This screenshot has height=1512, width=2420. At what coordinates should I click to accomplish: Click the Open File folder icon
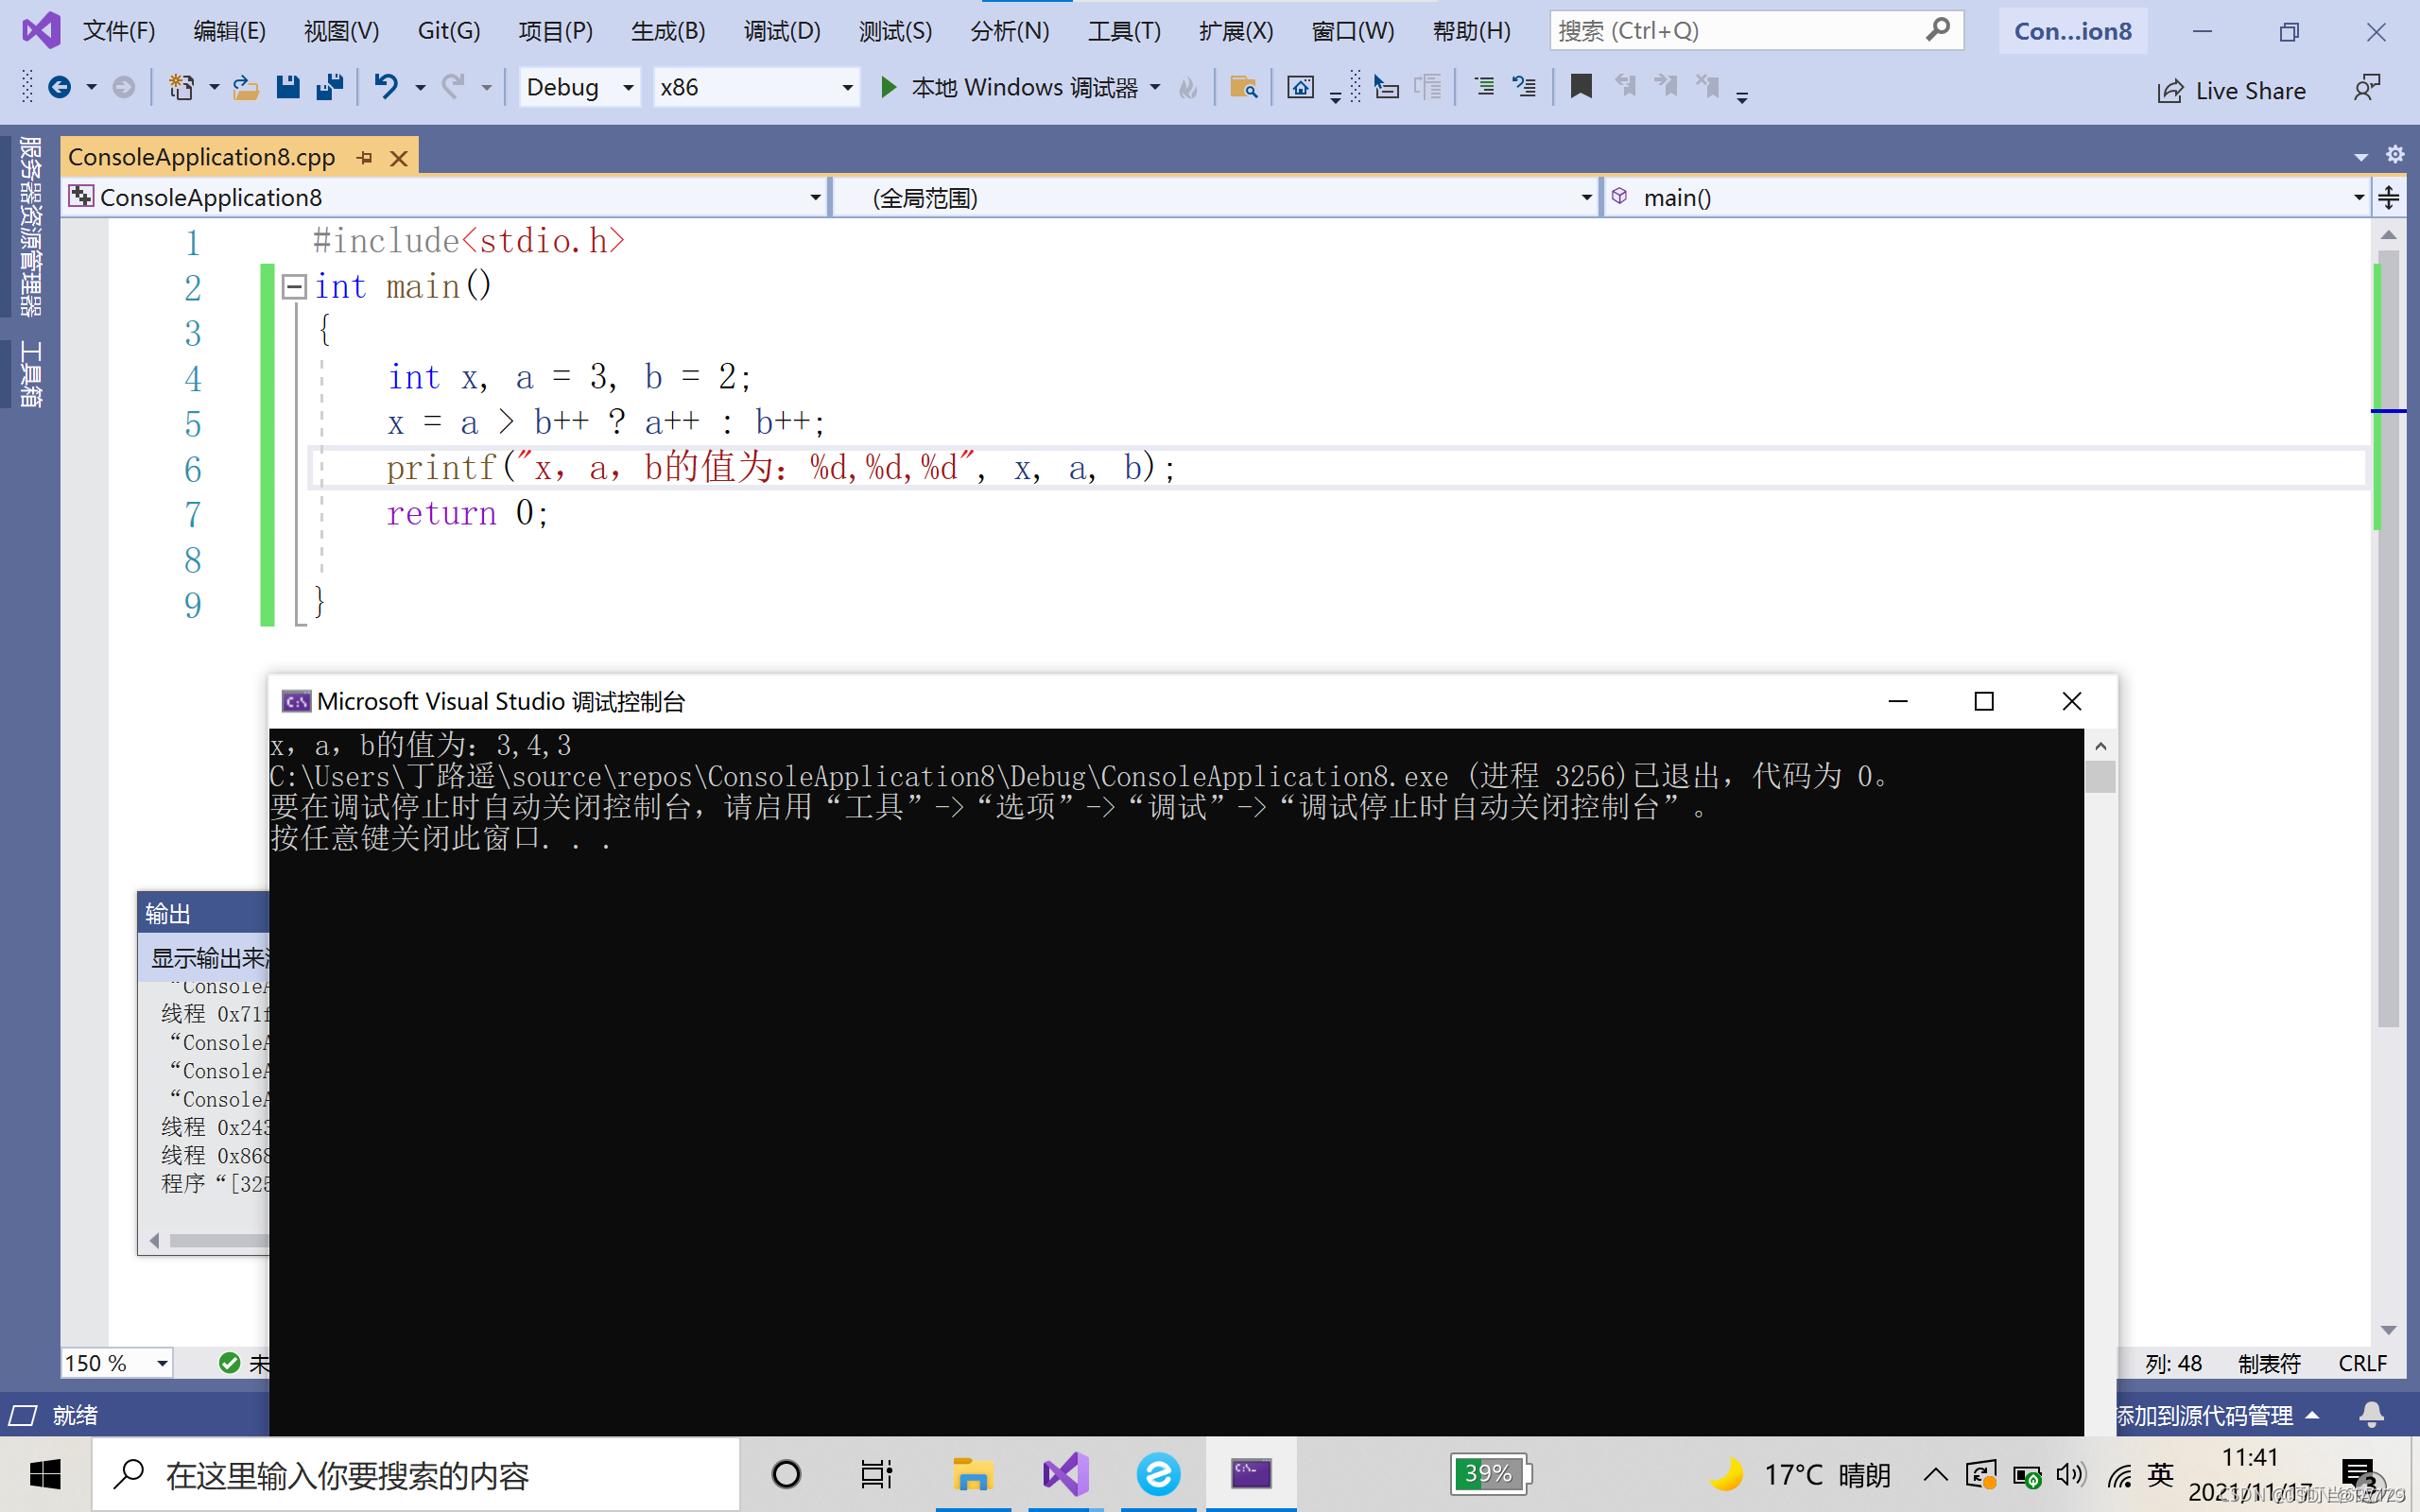245,88
